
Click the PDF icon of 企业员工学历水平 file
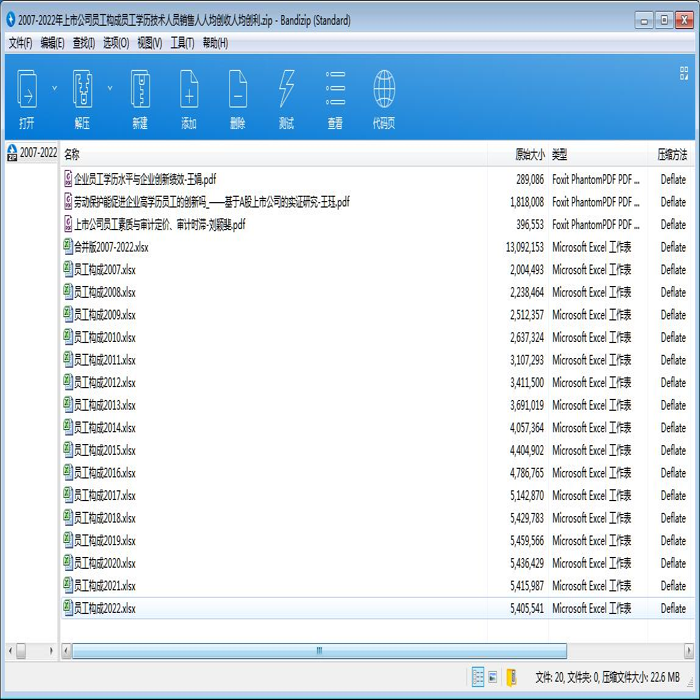point(67,179)
